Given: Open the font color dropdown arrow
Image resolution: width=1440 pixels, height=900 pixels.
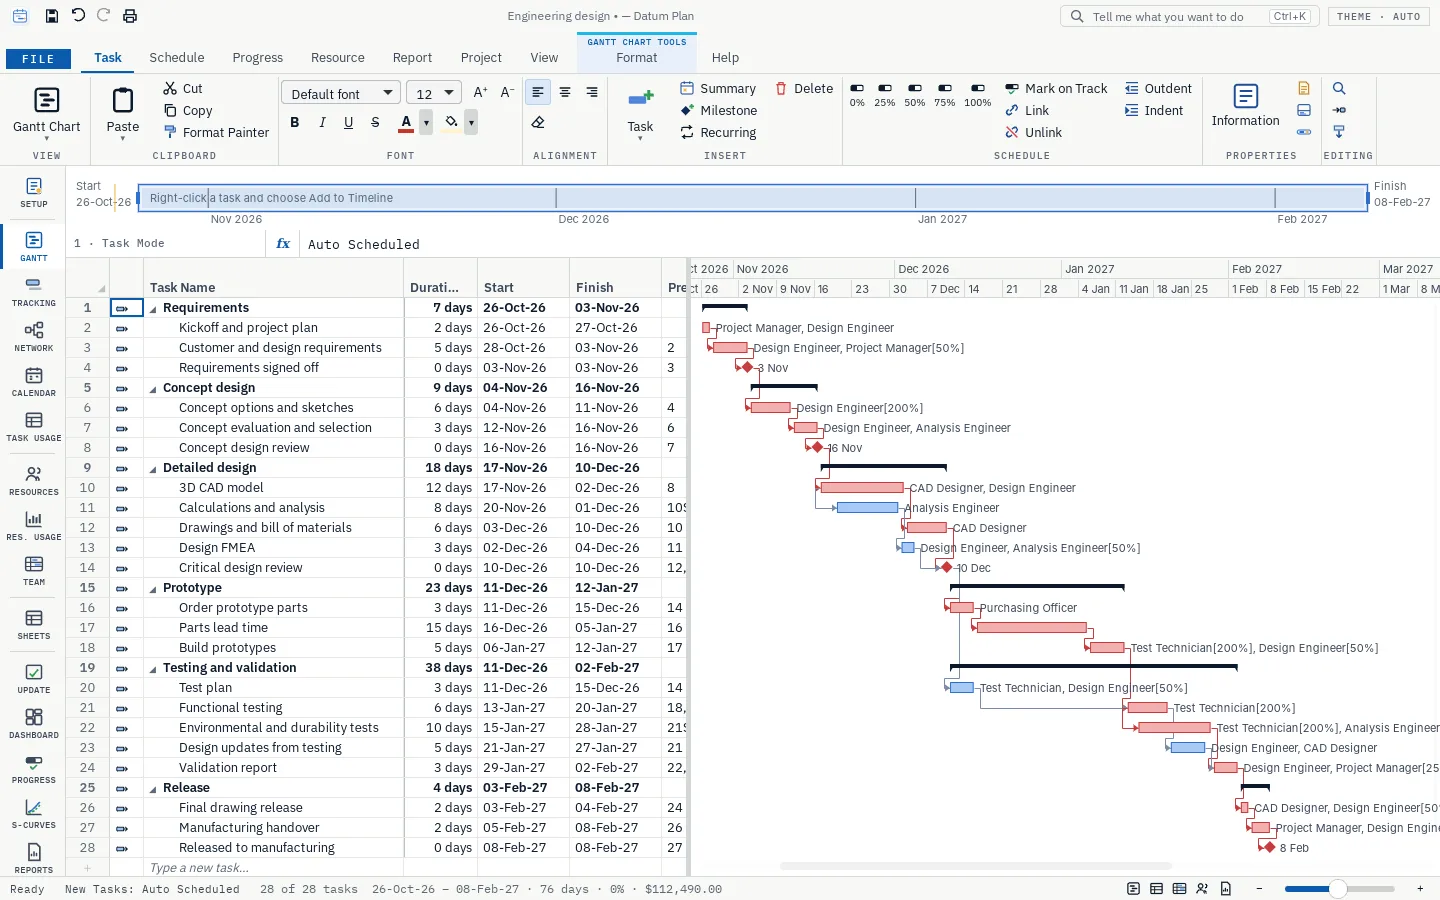Looking at the screenshot, I should point(426,123).
